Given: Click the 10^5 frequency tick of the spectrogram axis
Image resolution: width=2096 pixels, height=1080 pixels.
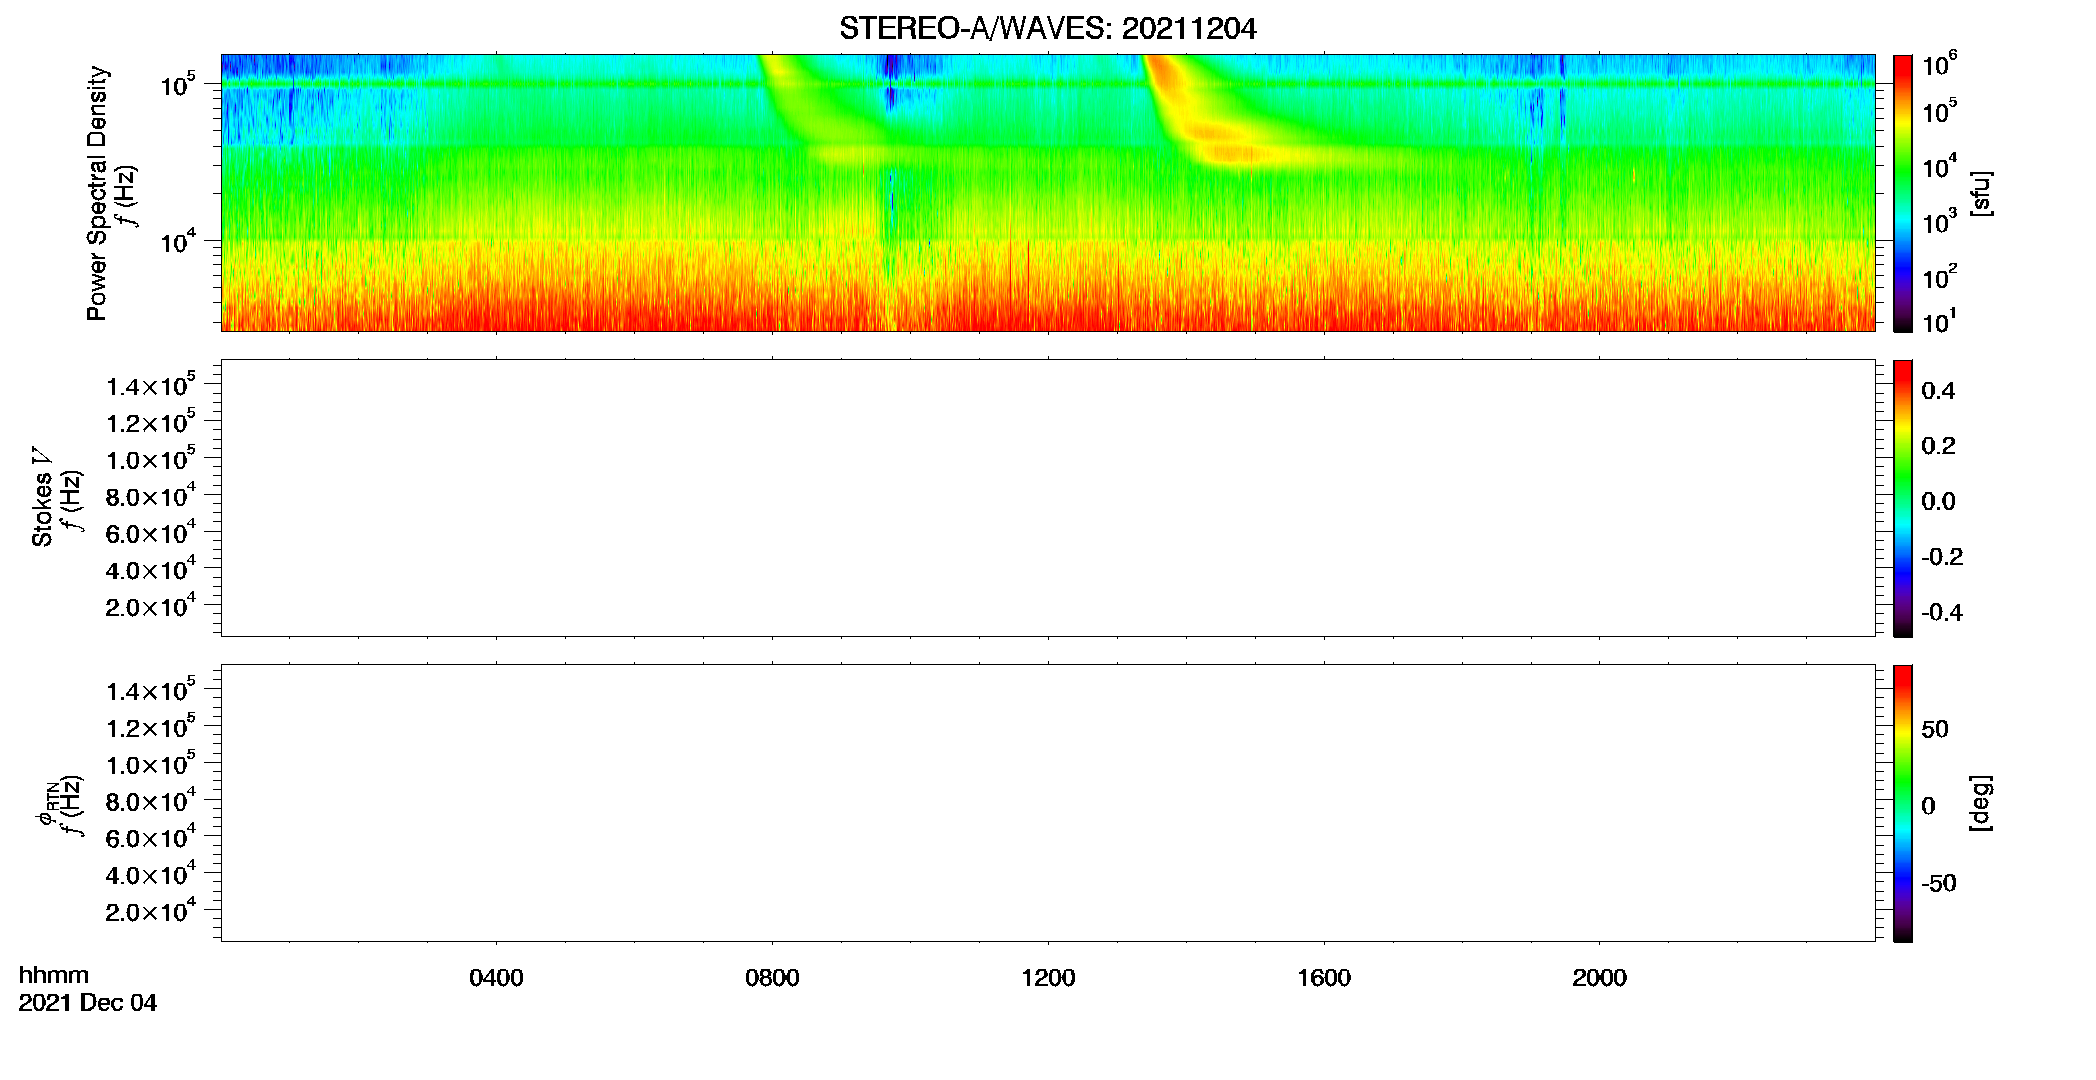Looking at the screenshot, I should coord(177,84).
